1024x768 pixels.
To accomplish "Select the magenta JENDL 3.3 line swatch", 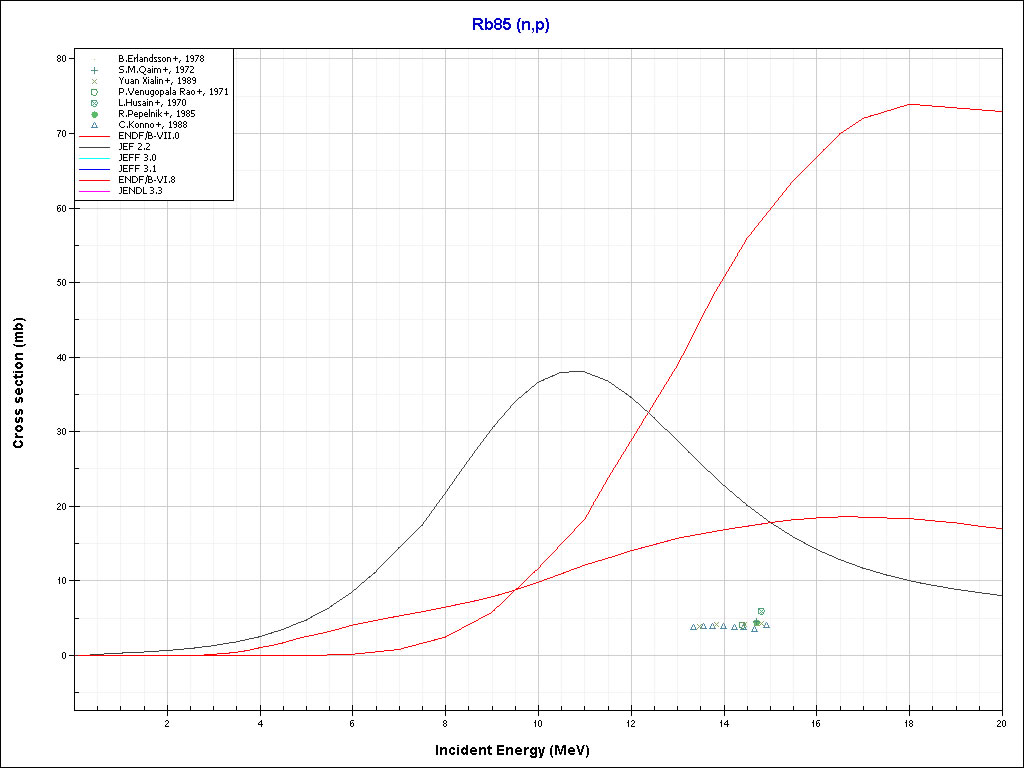I will point(94,191).
